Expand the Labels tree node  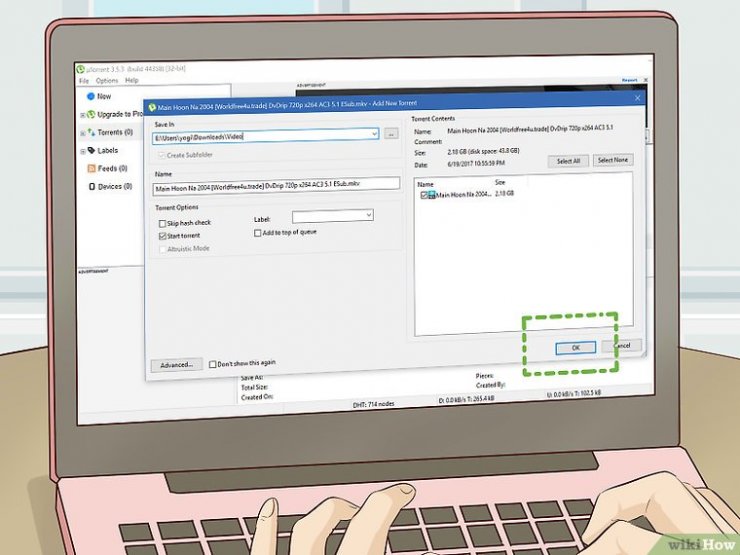click(83, 151)
